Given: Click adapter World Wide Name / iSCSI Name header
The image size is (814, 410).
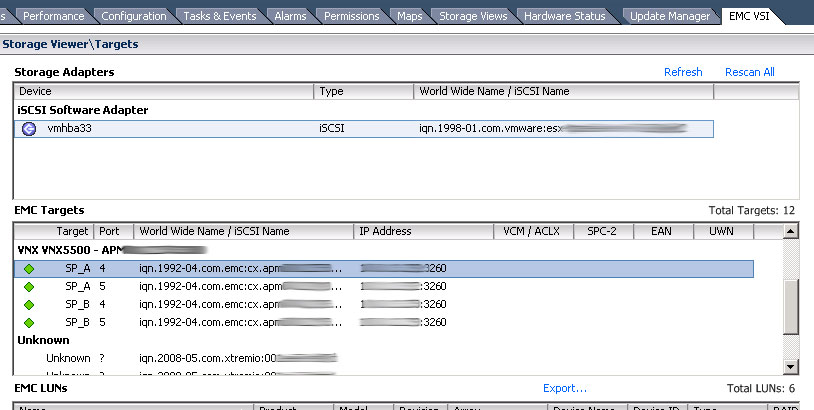Looking at the screenshot, I should click(x=564, y=91).
